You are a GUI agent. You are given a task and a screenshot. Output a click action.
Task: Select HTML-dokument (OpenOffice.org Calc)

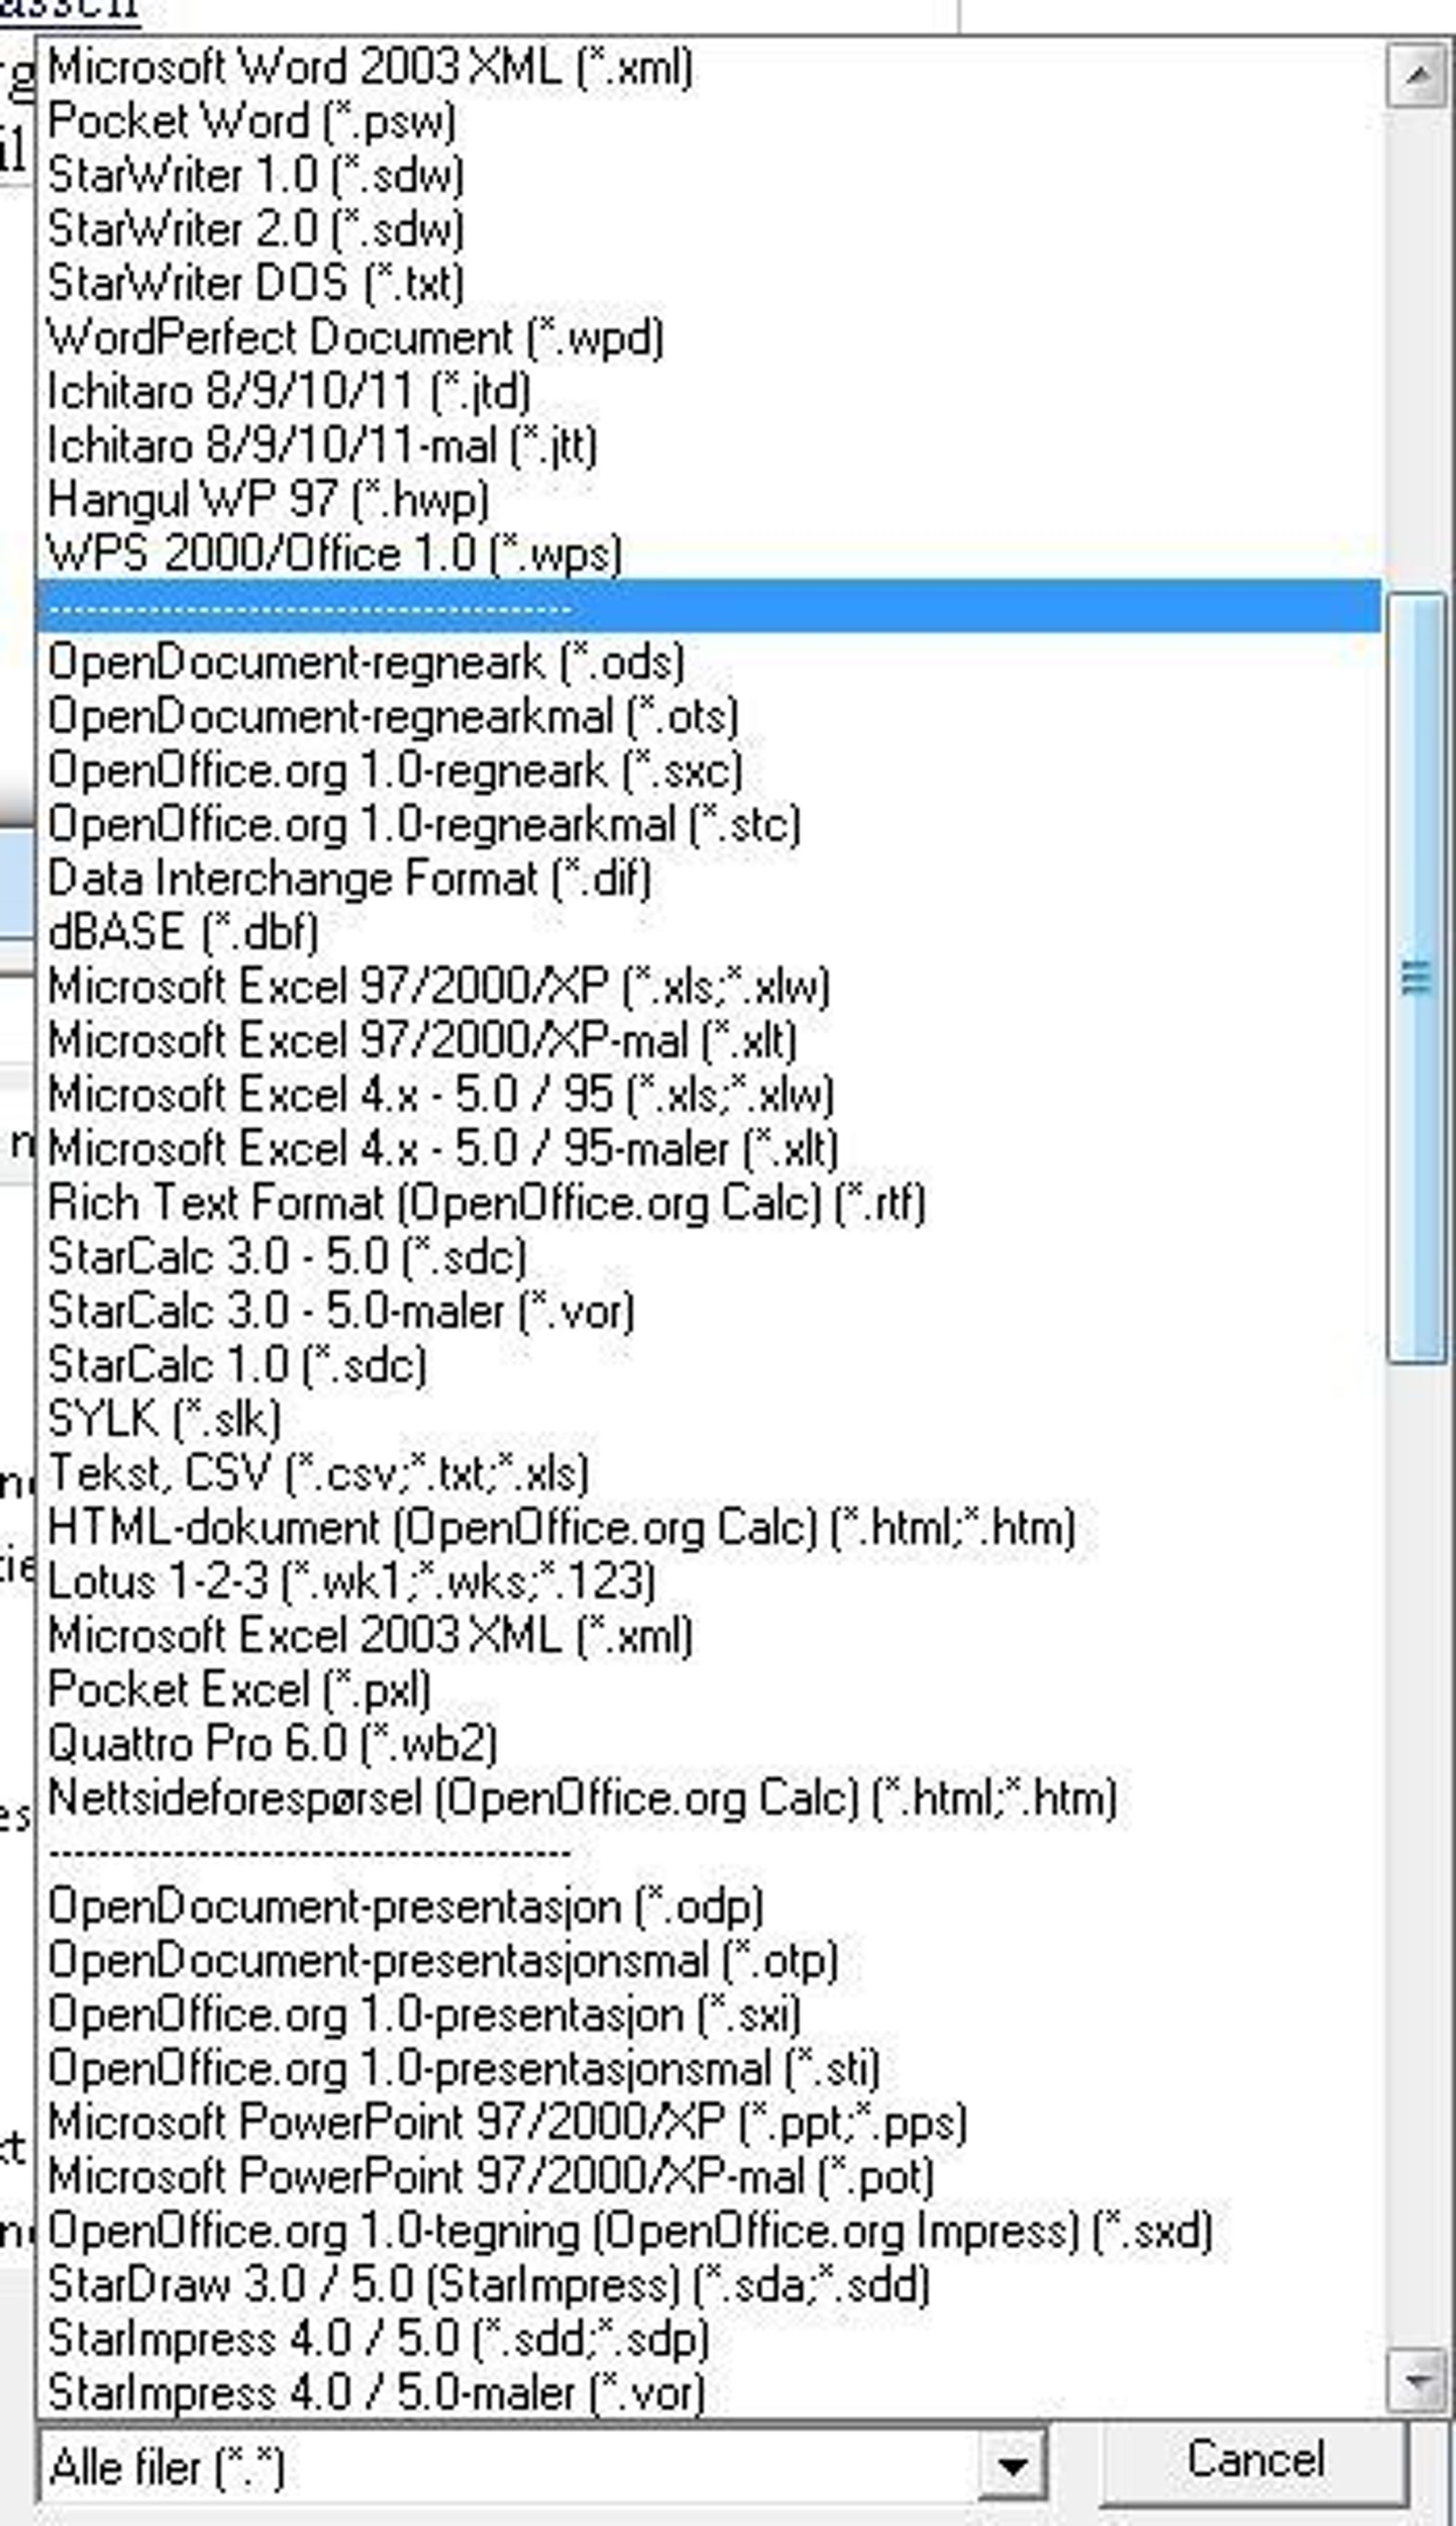710,1528
